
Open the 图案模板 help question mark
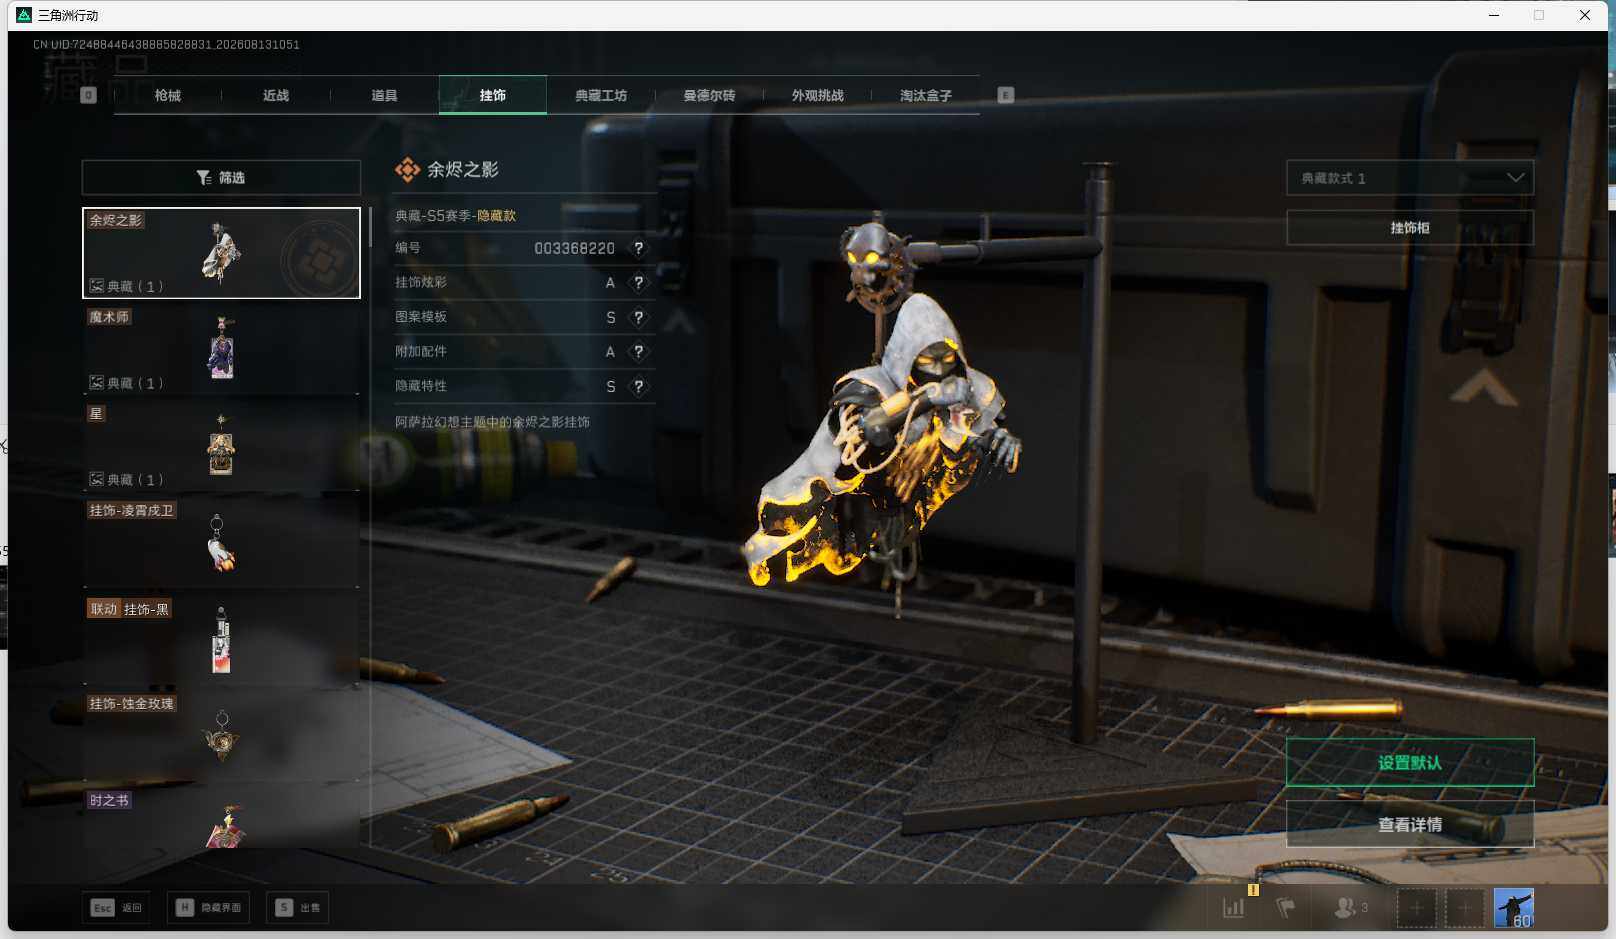(x=638, y=317)
